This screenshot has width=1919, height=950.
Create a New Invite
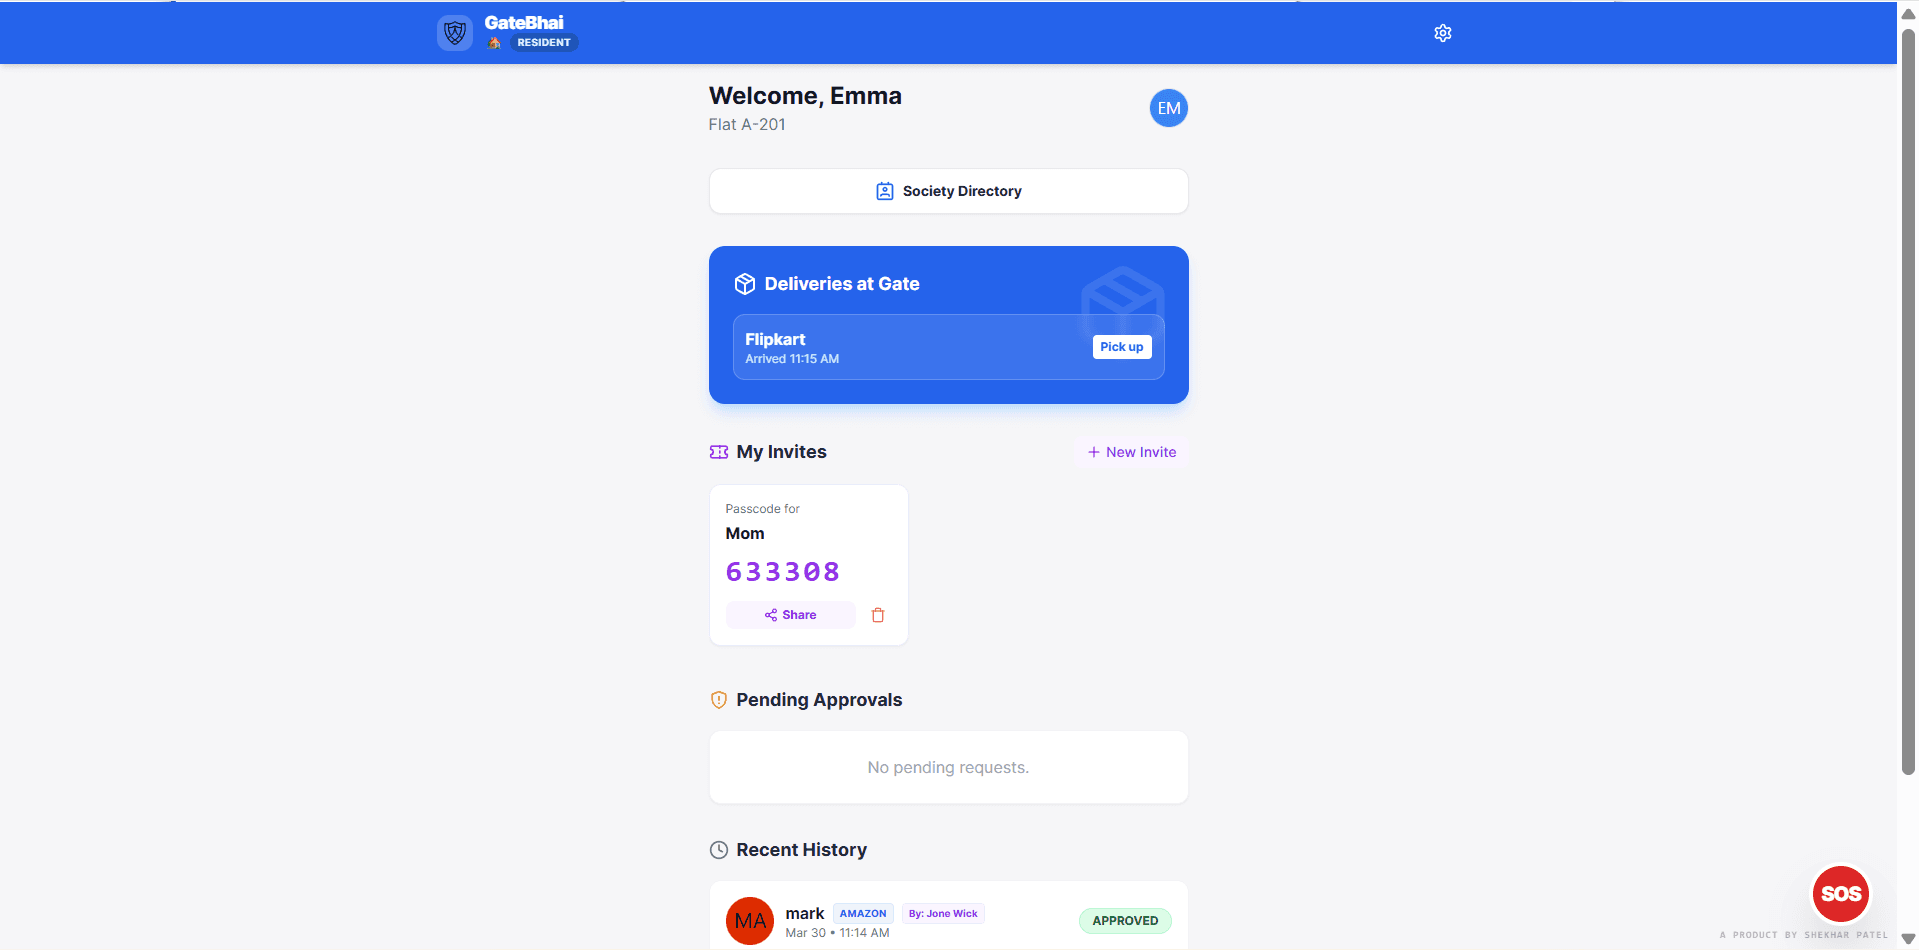click(1131, 452)
